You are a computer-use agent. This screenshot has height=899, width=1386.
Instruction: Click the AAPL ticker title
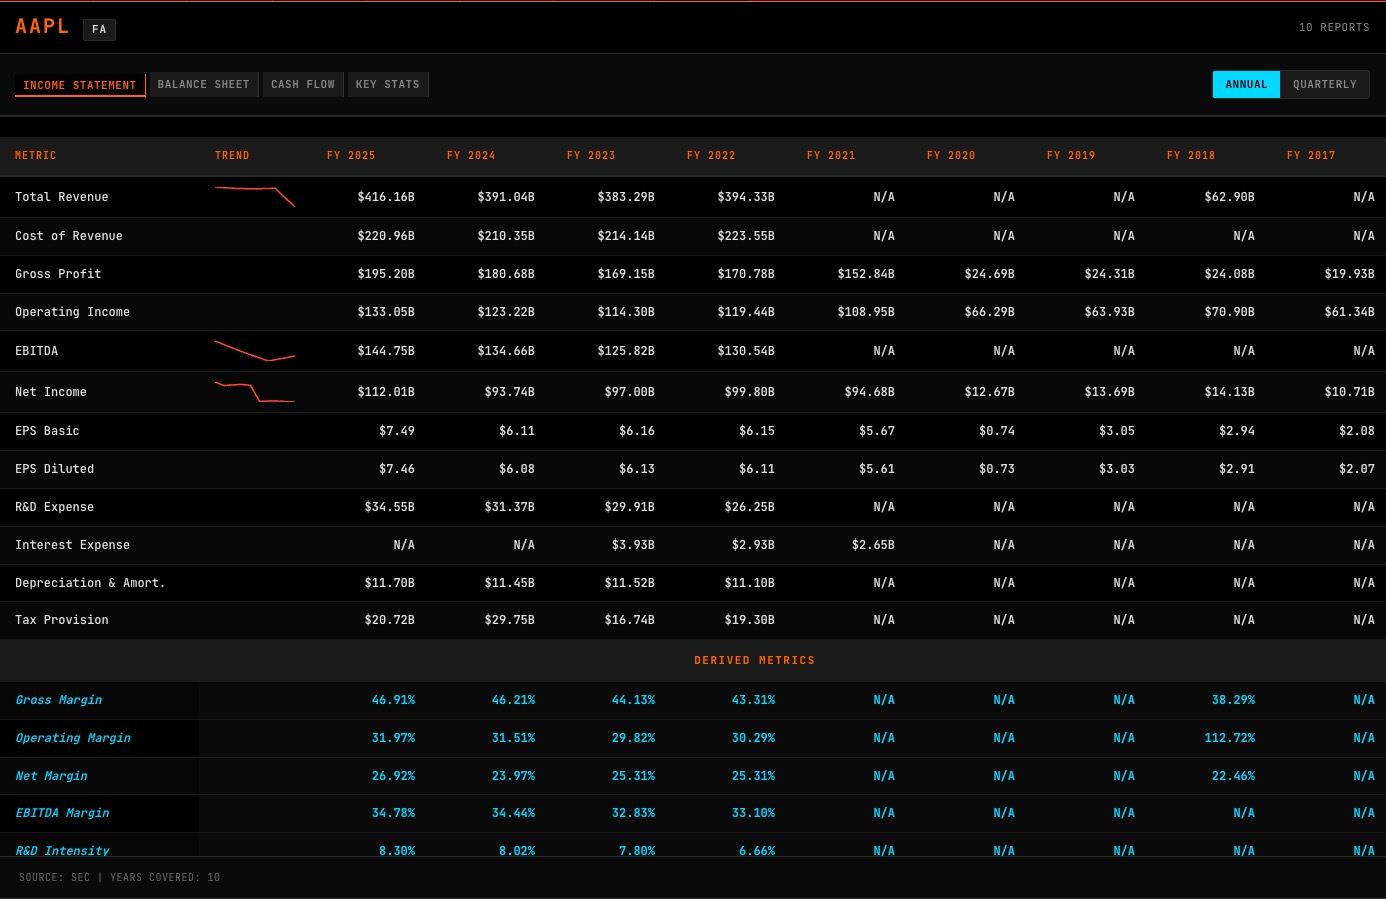click(x=42, y=27)
